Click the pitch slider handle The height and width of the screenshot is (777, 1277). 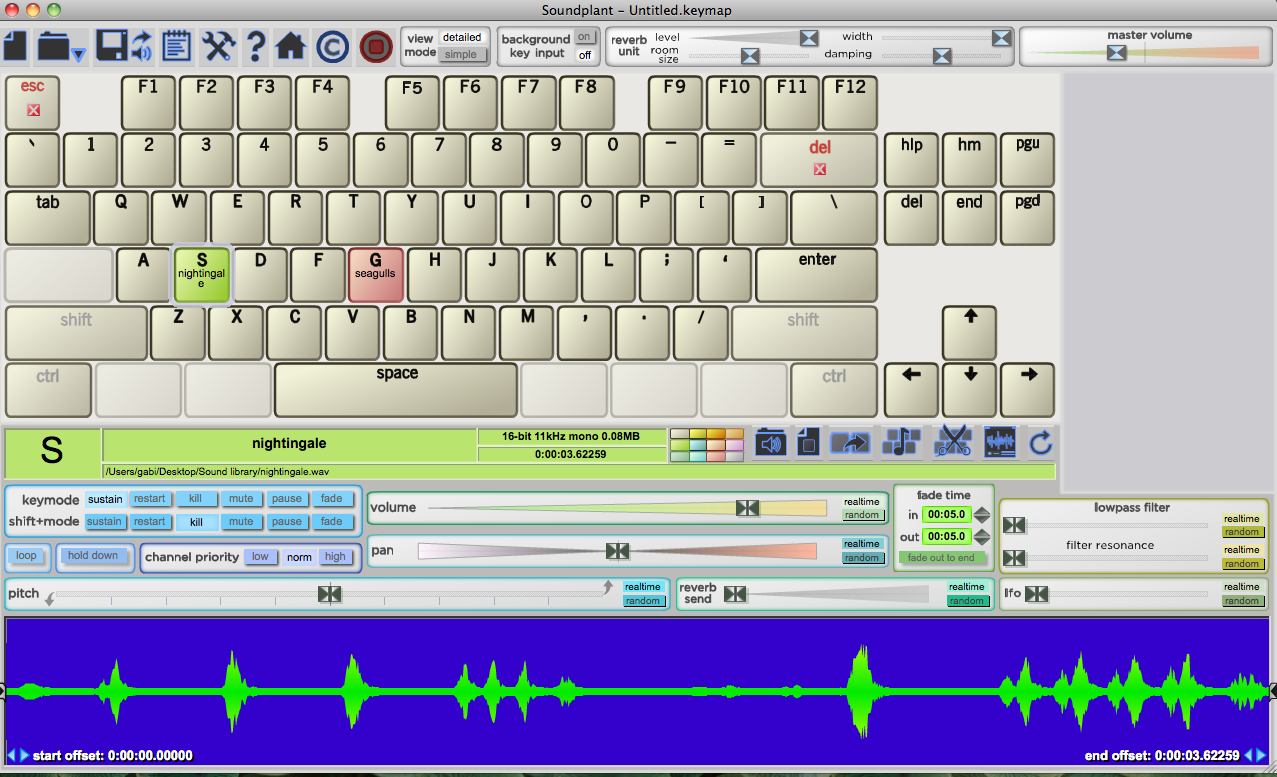pos(330,594)
